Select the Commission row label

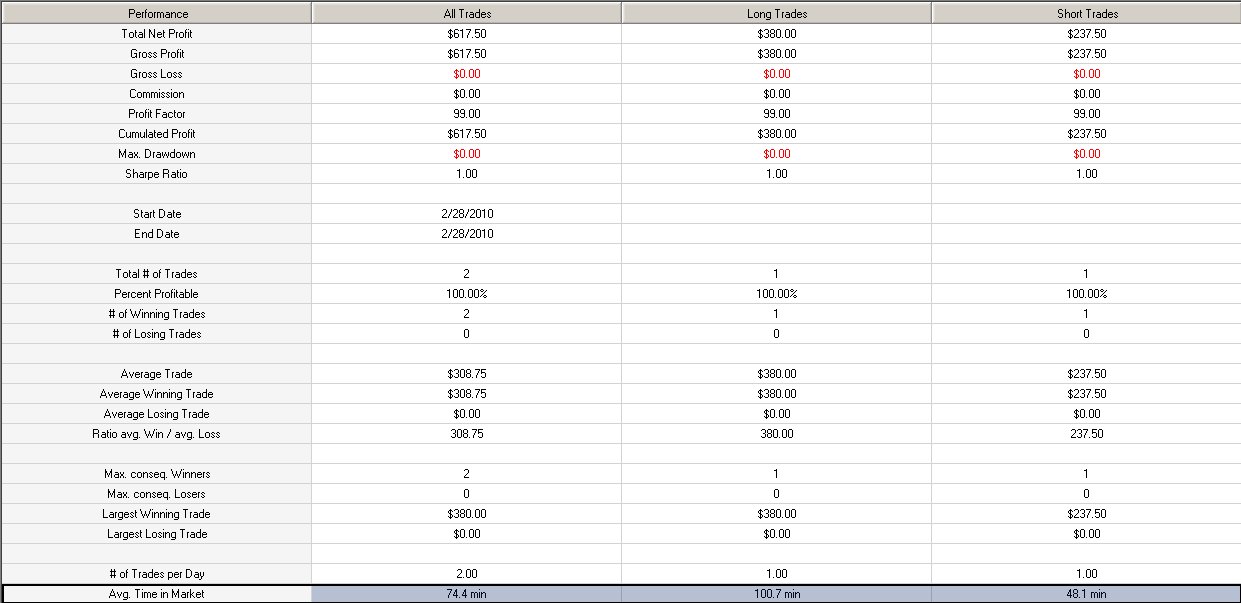pyautogui.click(x=157, y=94)
